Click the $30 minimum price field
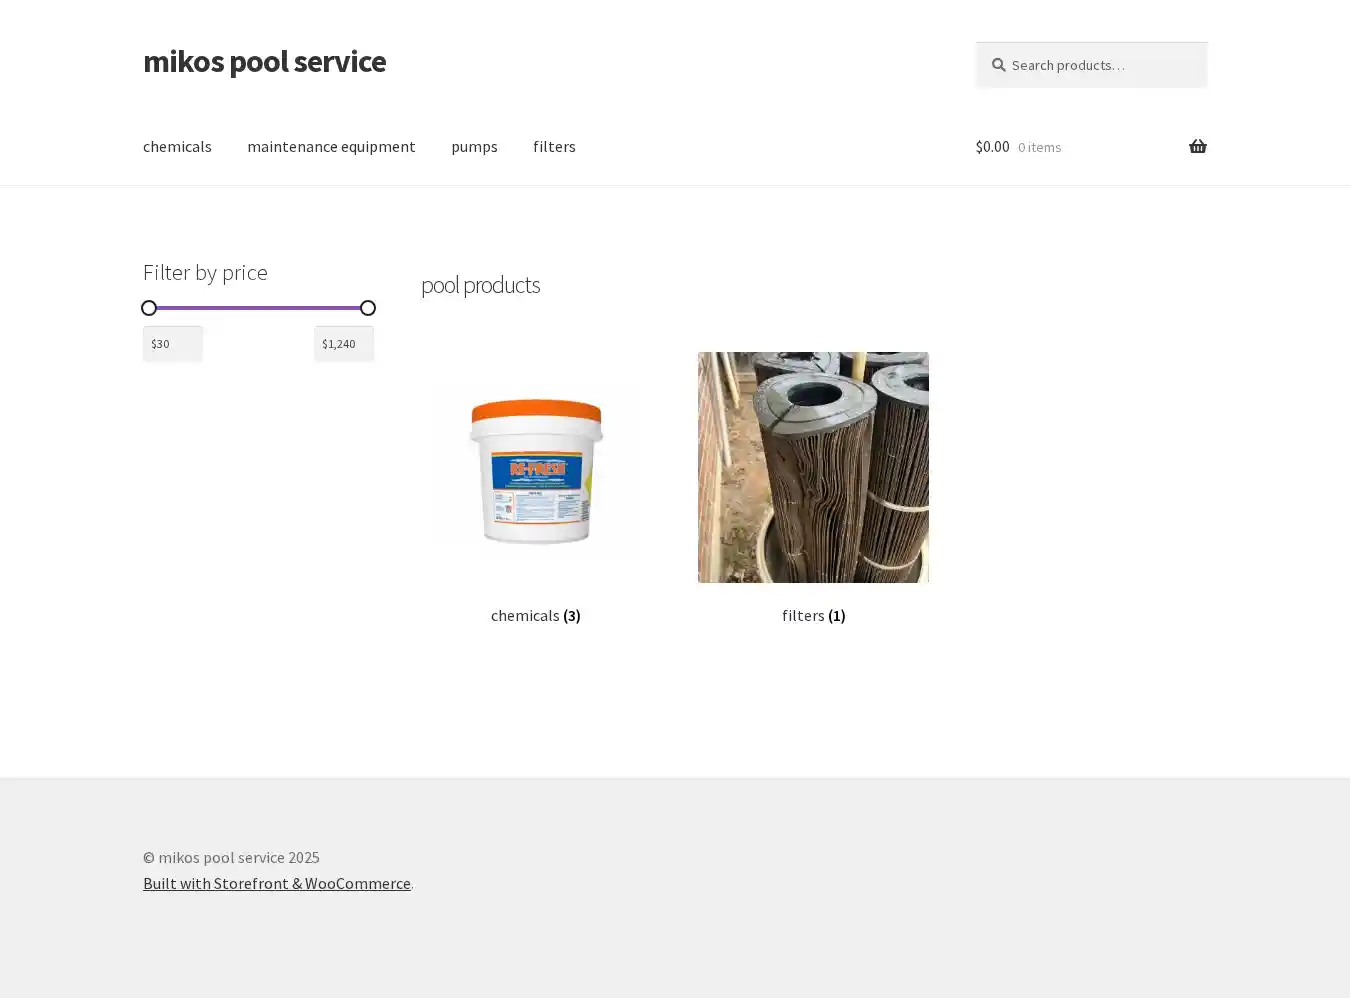Screen dimensions: 1350x998 [173, 344]
